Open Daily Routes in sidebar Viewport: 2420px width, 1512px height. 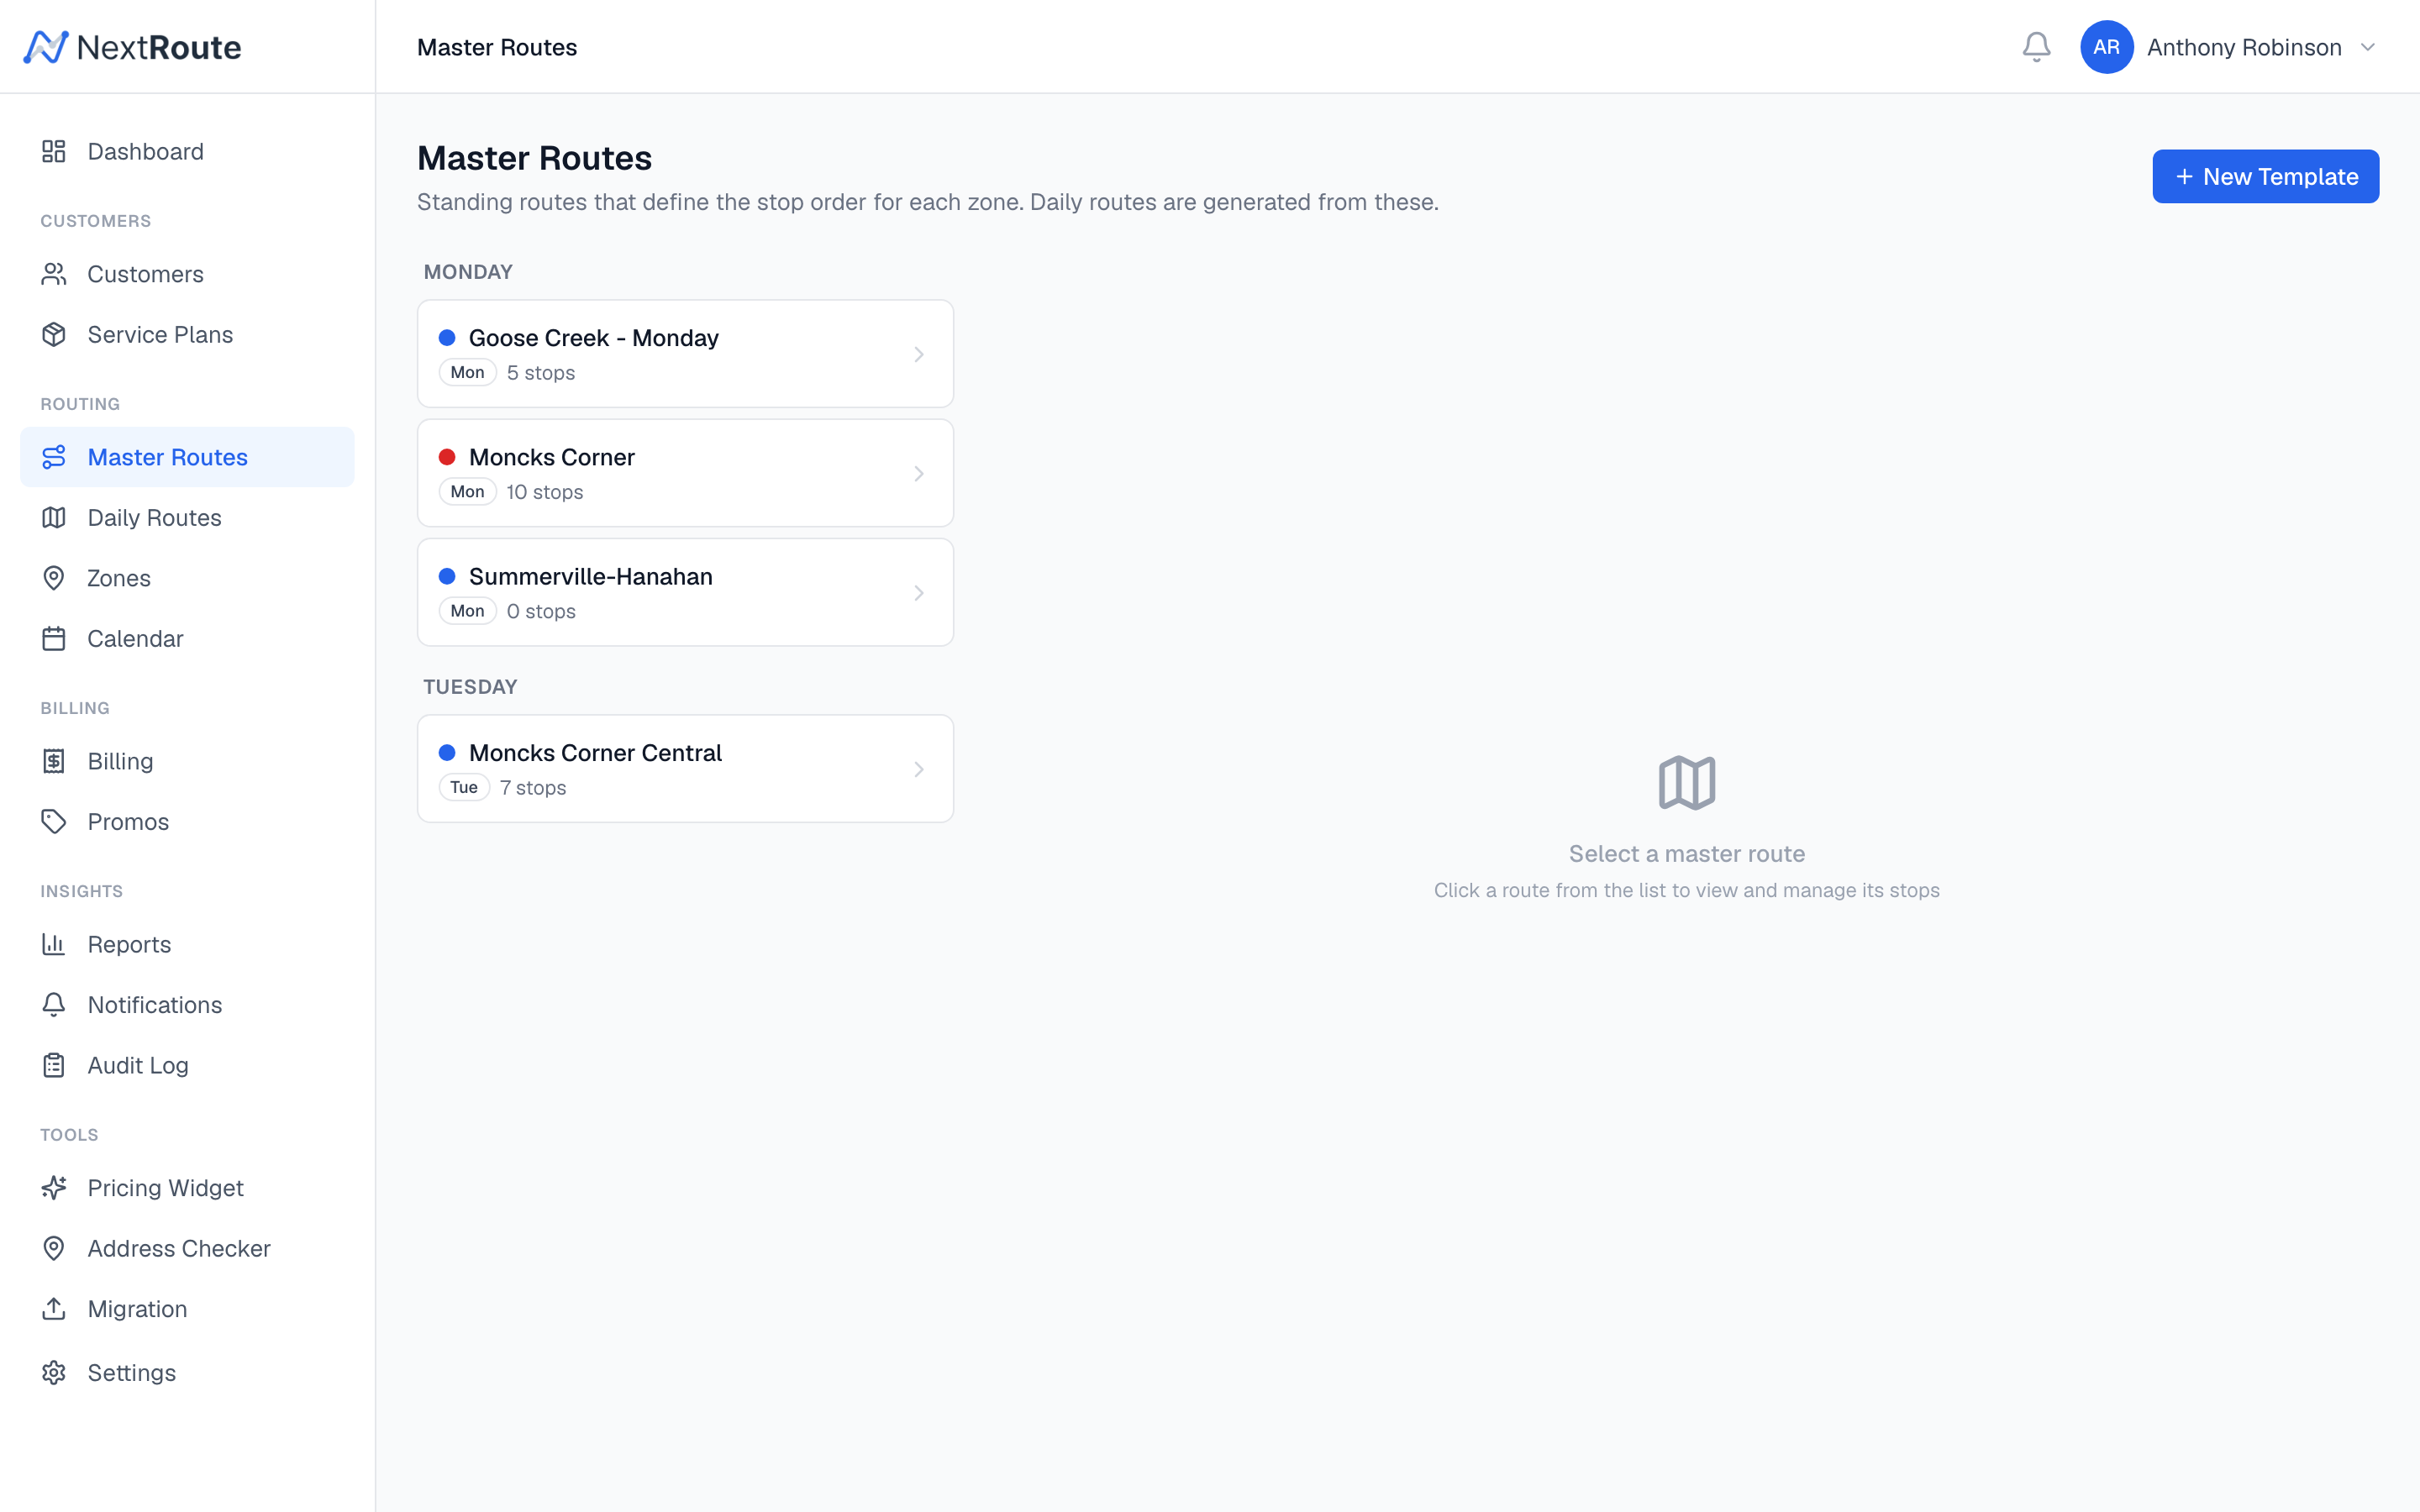point(154,517)
